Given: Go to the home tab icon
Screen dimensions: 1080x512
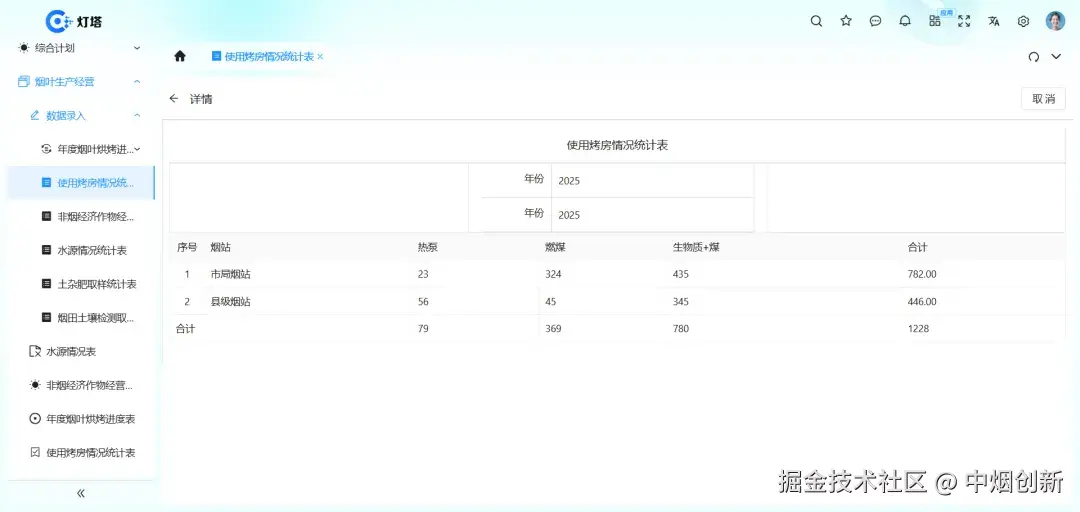Looking at the screenshot, I should click(180, 57).
